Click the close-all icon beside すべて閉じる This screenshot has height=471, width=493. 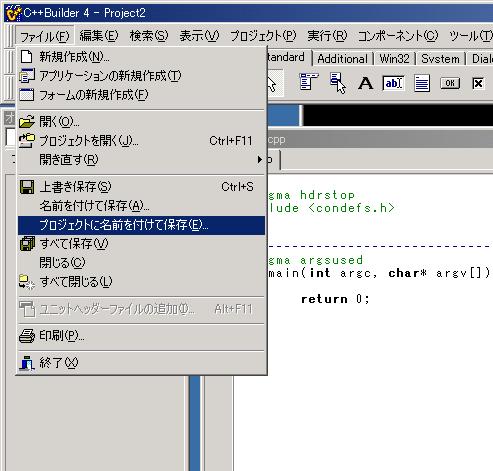point(27,282)
